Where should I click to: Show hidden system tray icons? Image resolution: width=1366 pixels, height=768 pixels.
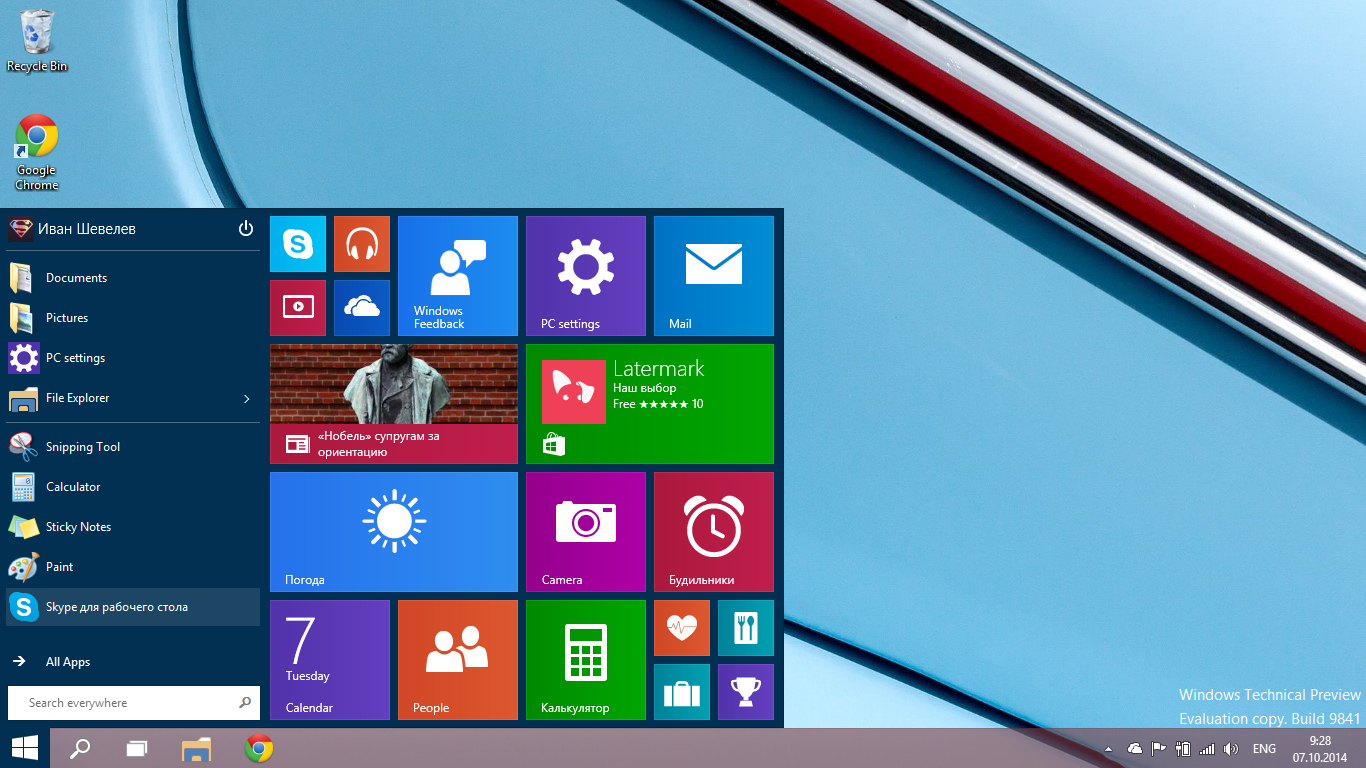click(1108, 749)
